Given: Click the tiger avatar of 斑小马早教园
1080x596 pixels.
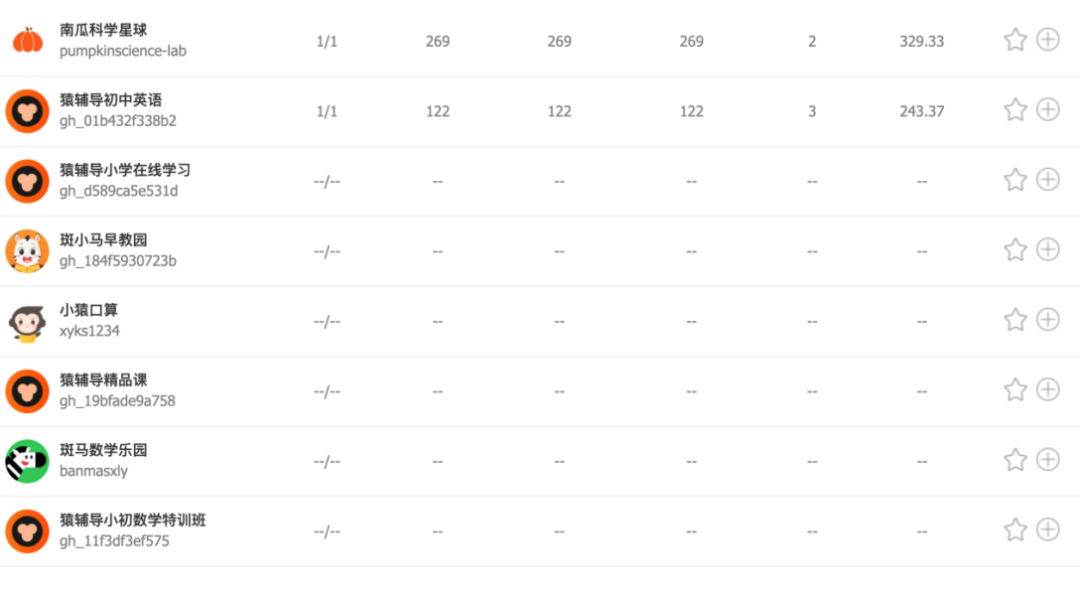Looking at the screenshot, I should click(x=27, y=251).
